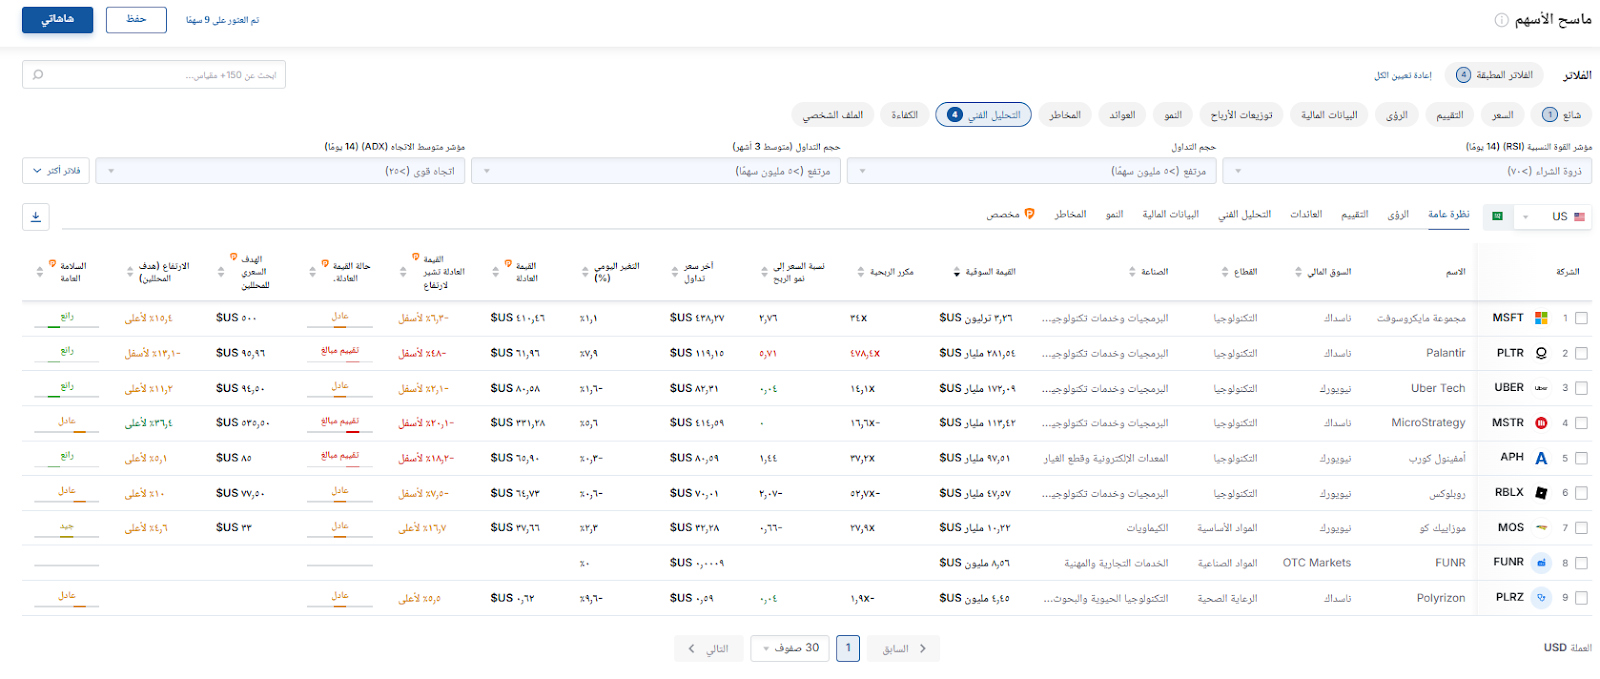Screen dimensions: 1600x679
Task: Sort by القيمة السوقية column arrows
Action: [x=957, y=272]
